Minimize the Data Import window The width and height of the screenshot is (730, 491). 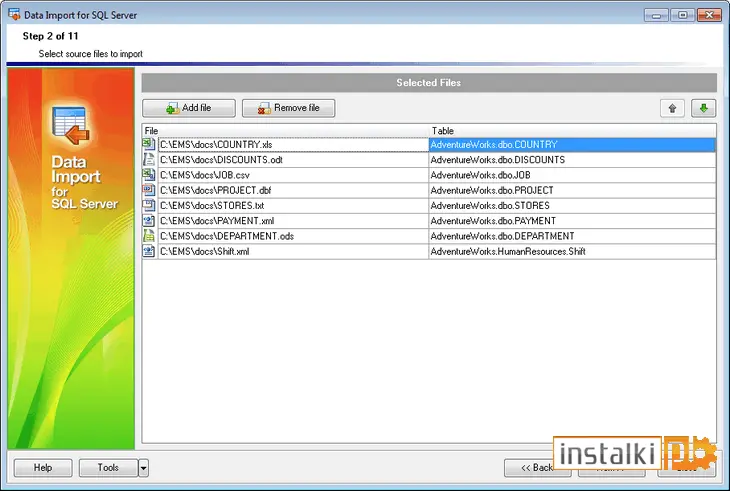click(656, 15)
